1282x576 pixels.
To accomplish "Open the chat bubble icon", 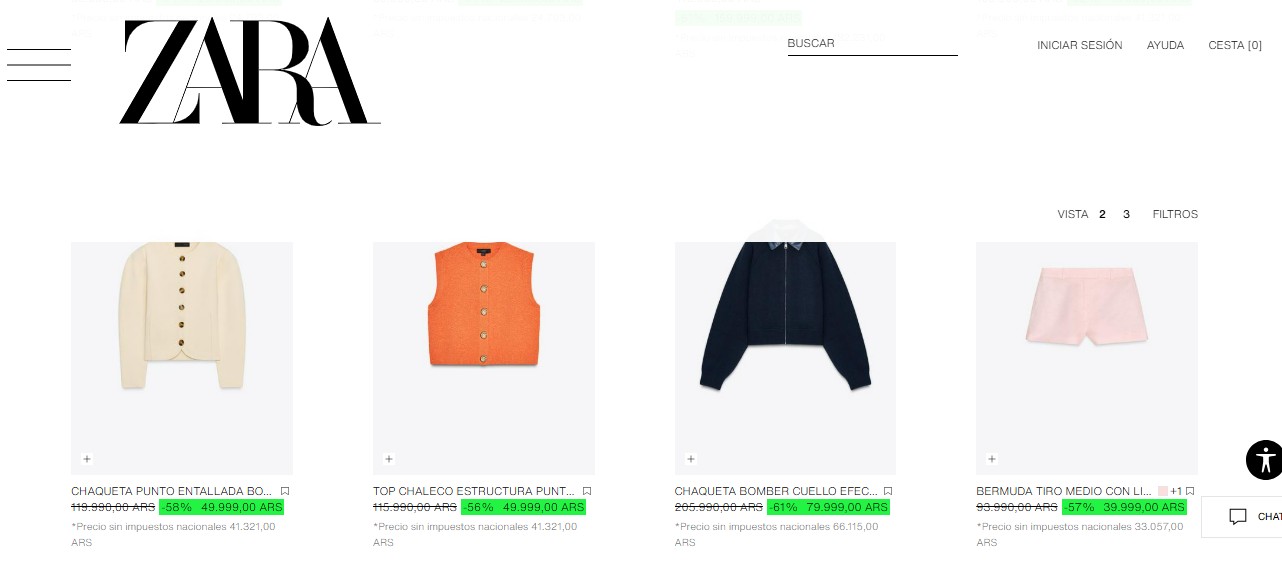I will 1238,517.
